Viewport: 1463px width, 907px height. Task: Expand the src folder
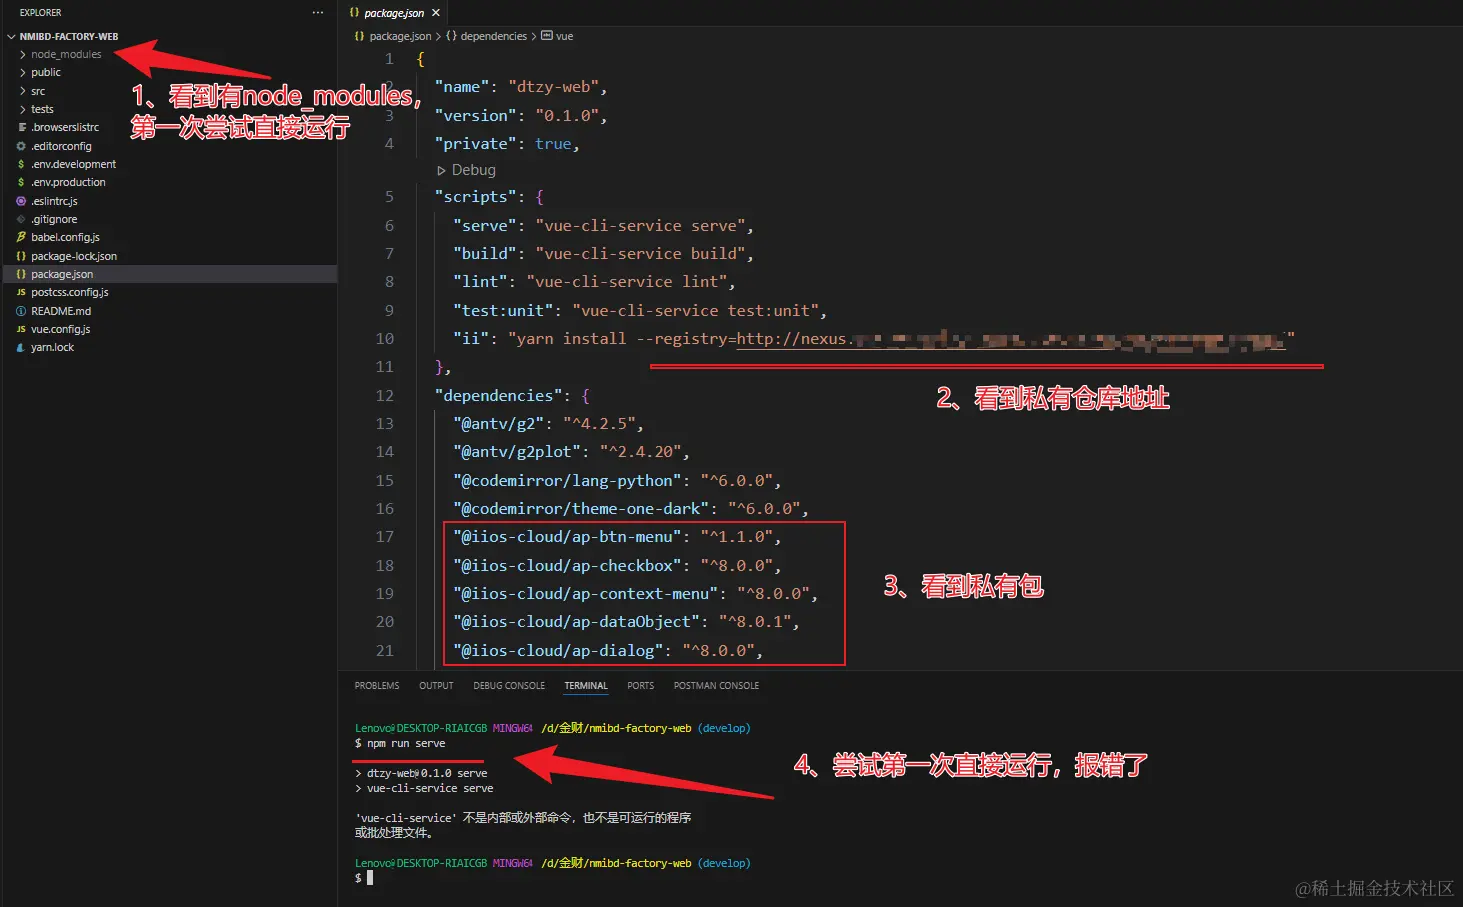pyautogui.click(x=22, y=91)
